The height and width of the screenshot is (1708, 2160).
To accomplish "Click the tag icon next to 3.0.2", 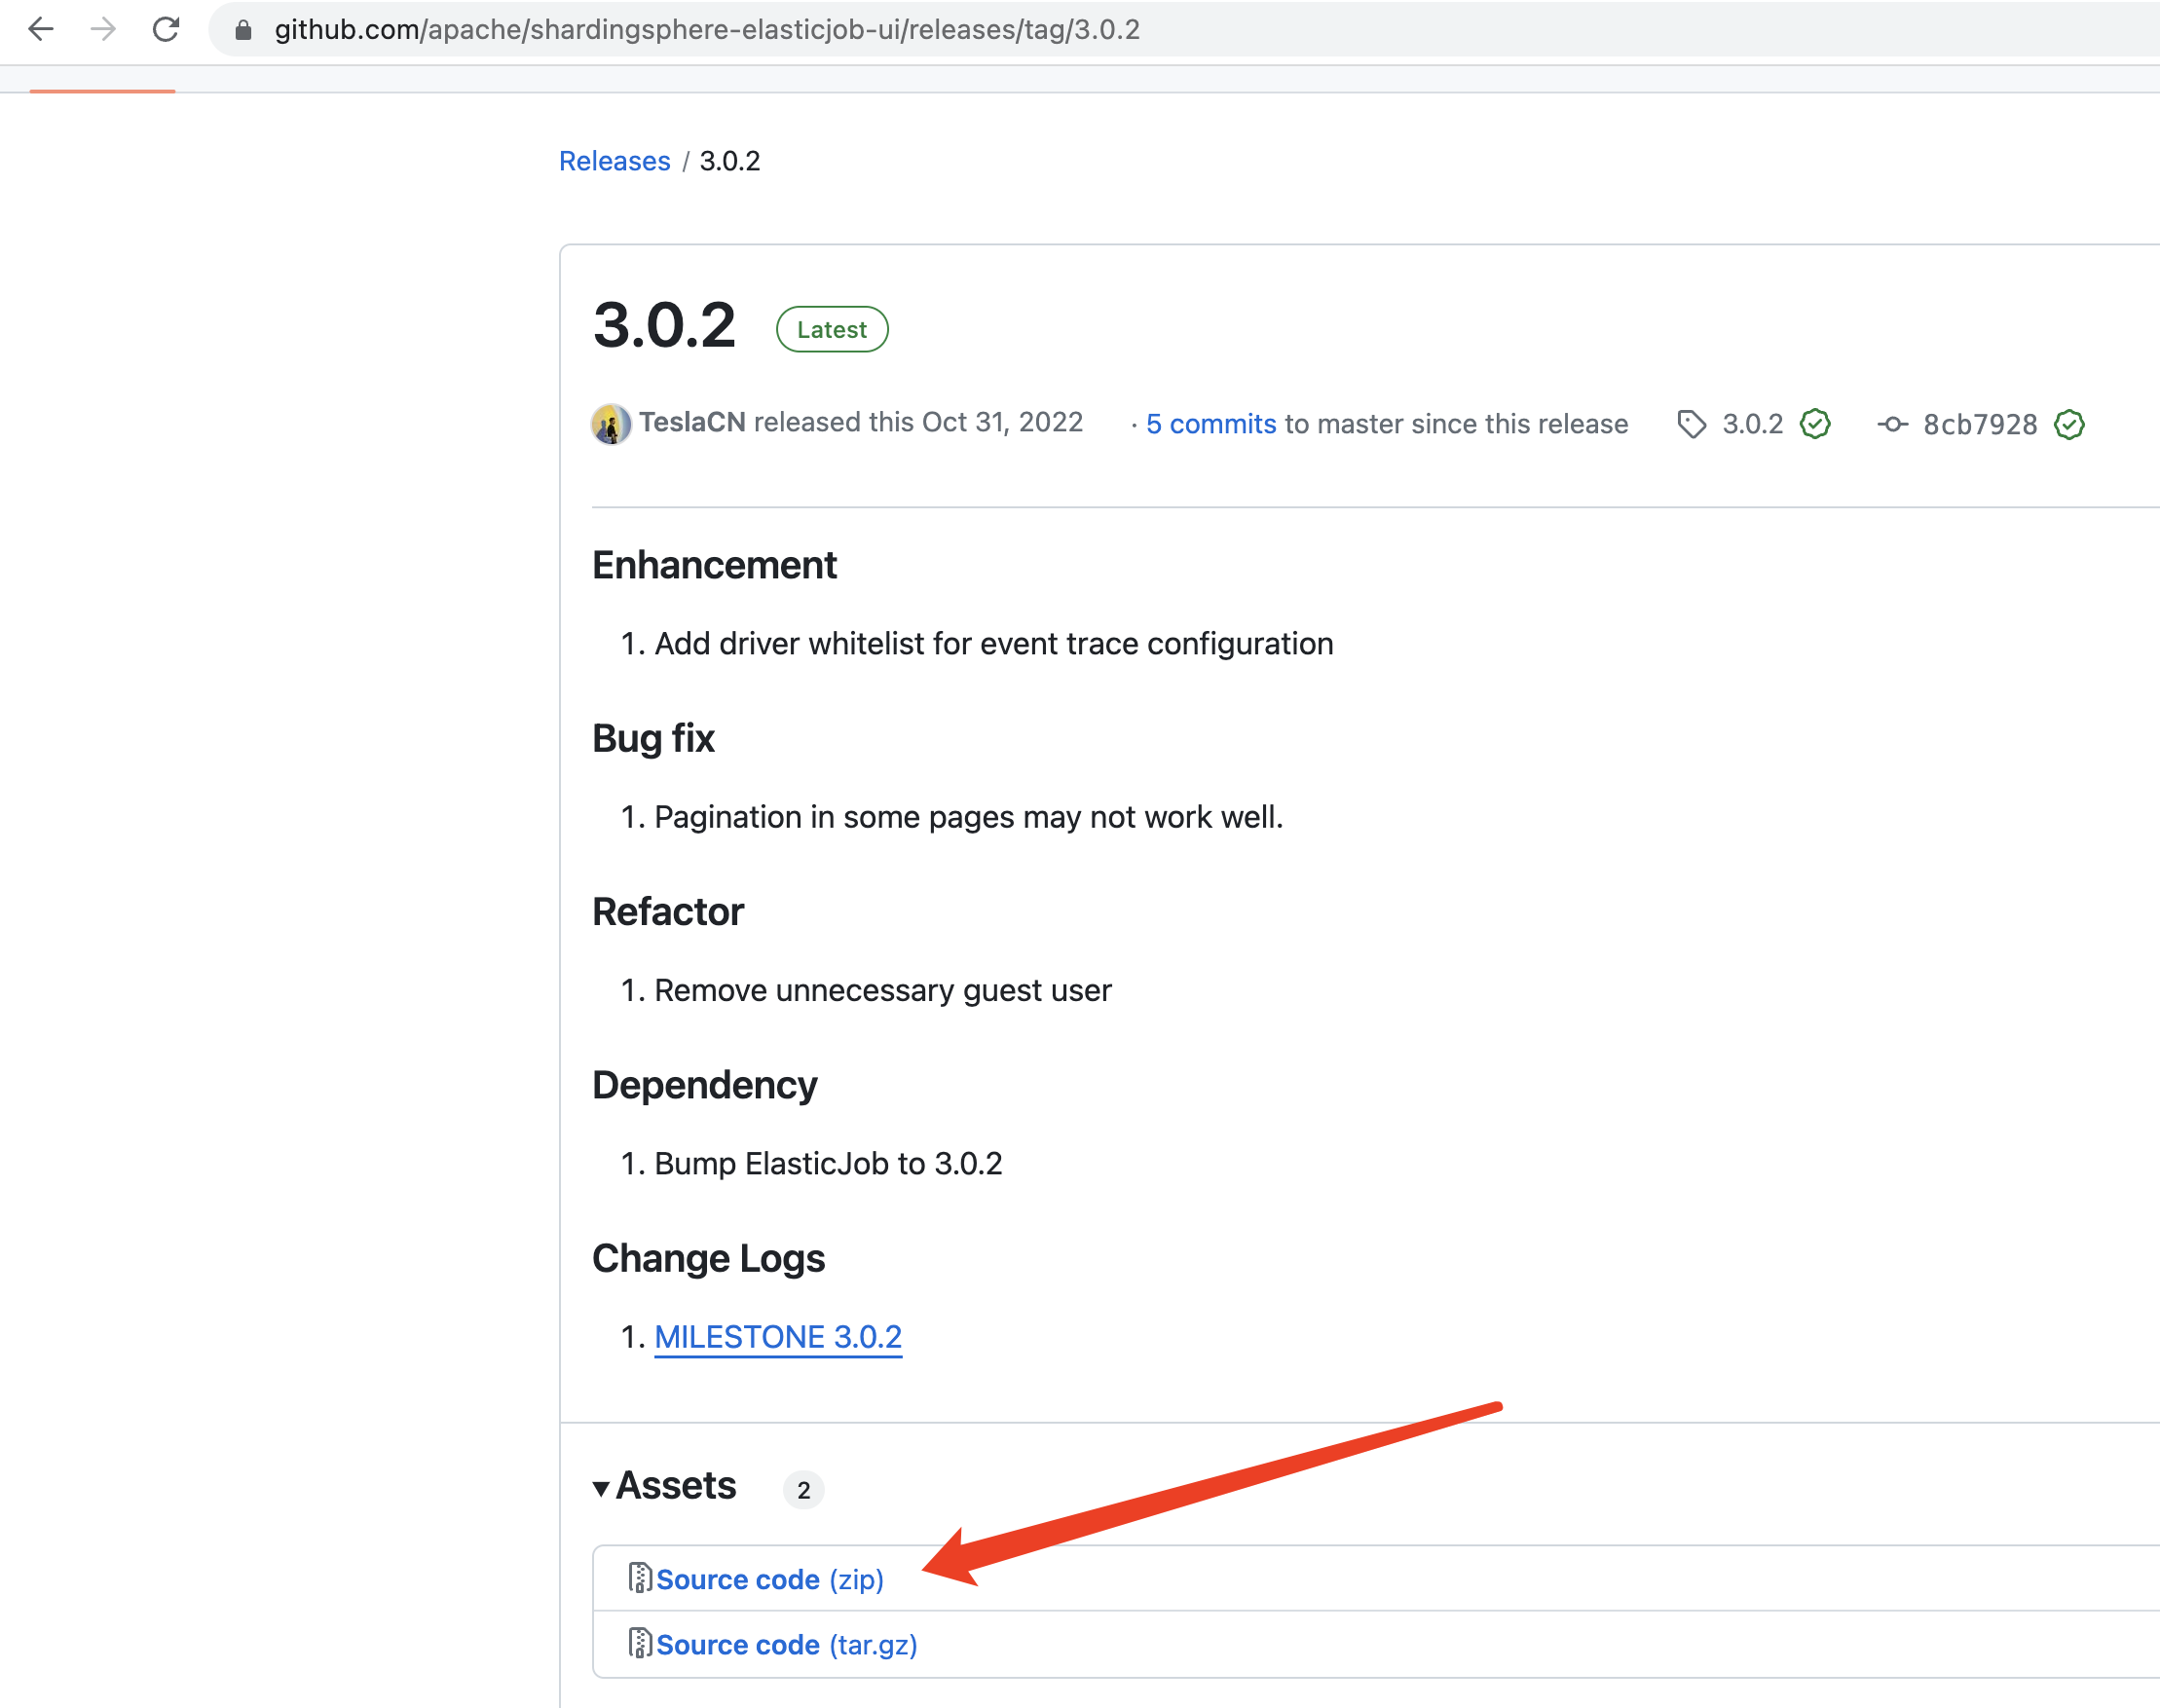I will [1692, 424].
